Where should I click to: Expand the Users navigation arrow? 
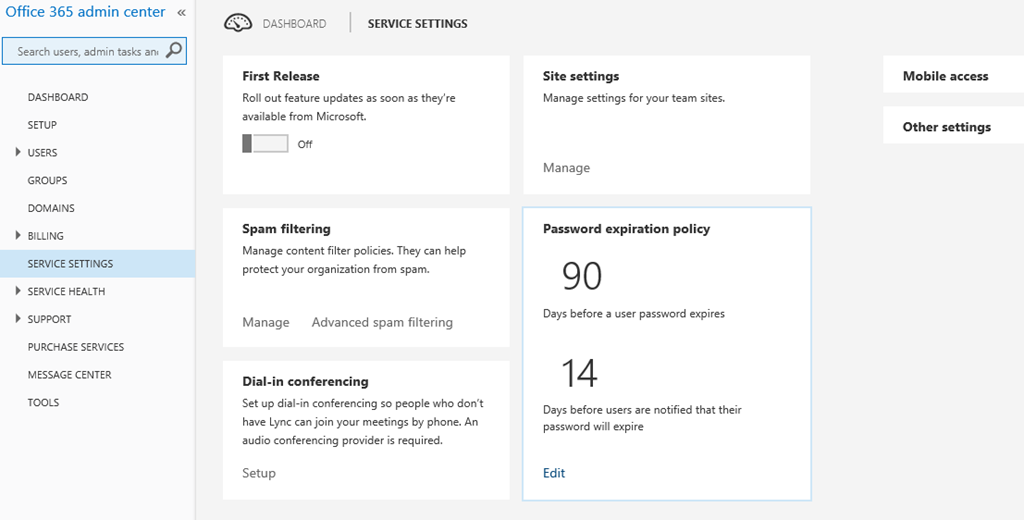[18, 153]
